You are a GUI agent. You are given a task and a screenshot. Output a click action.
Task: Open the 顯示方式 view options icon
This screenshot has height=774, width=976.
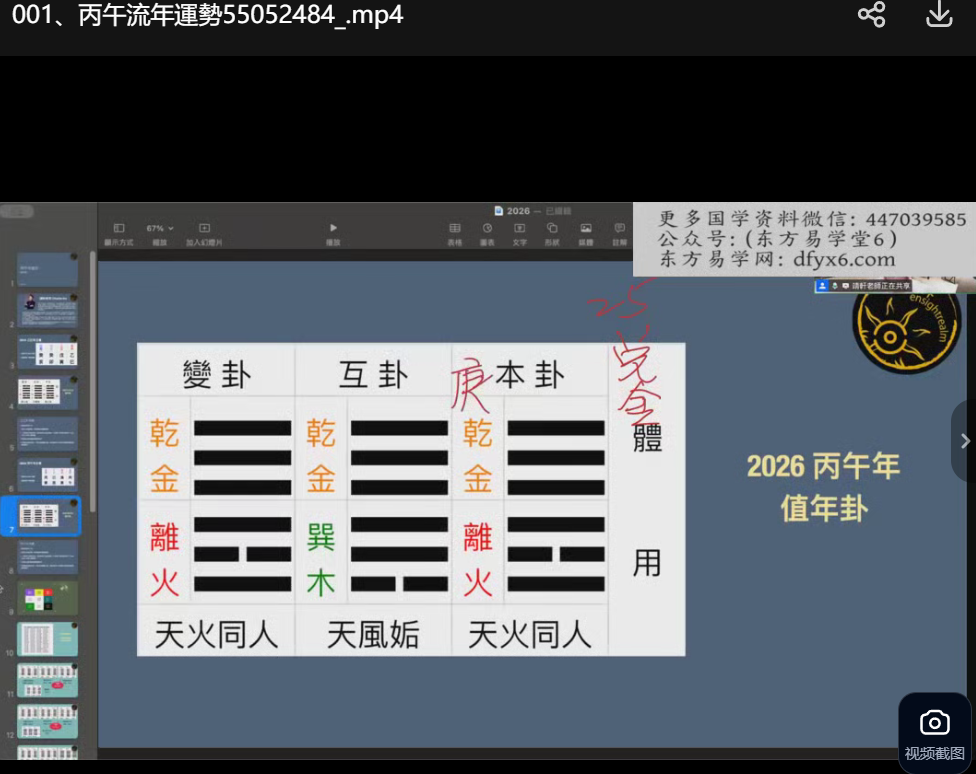click(x=119, y=229)
